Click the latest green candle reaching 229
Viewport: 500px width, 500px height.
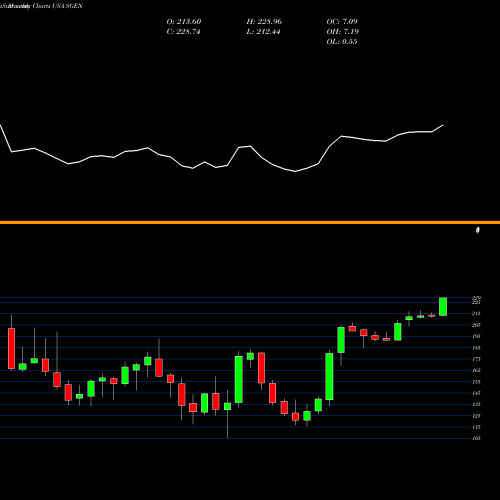(x=443, y=306)
